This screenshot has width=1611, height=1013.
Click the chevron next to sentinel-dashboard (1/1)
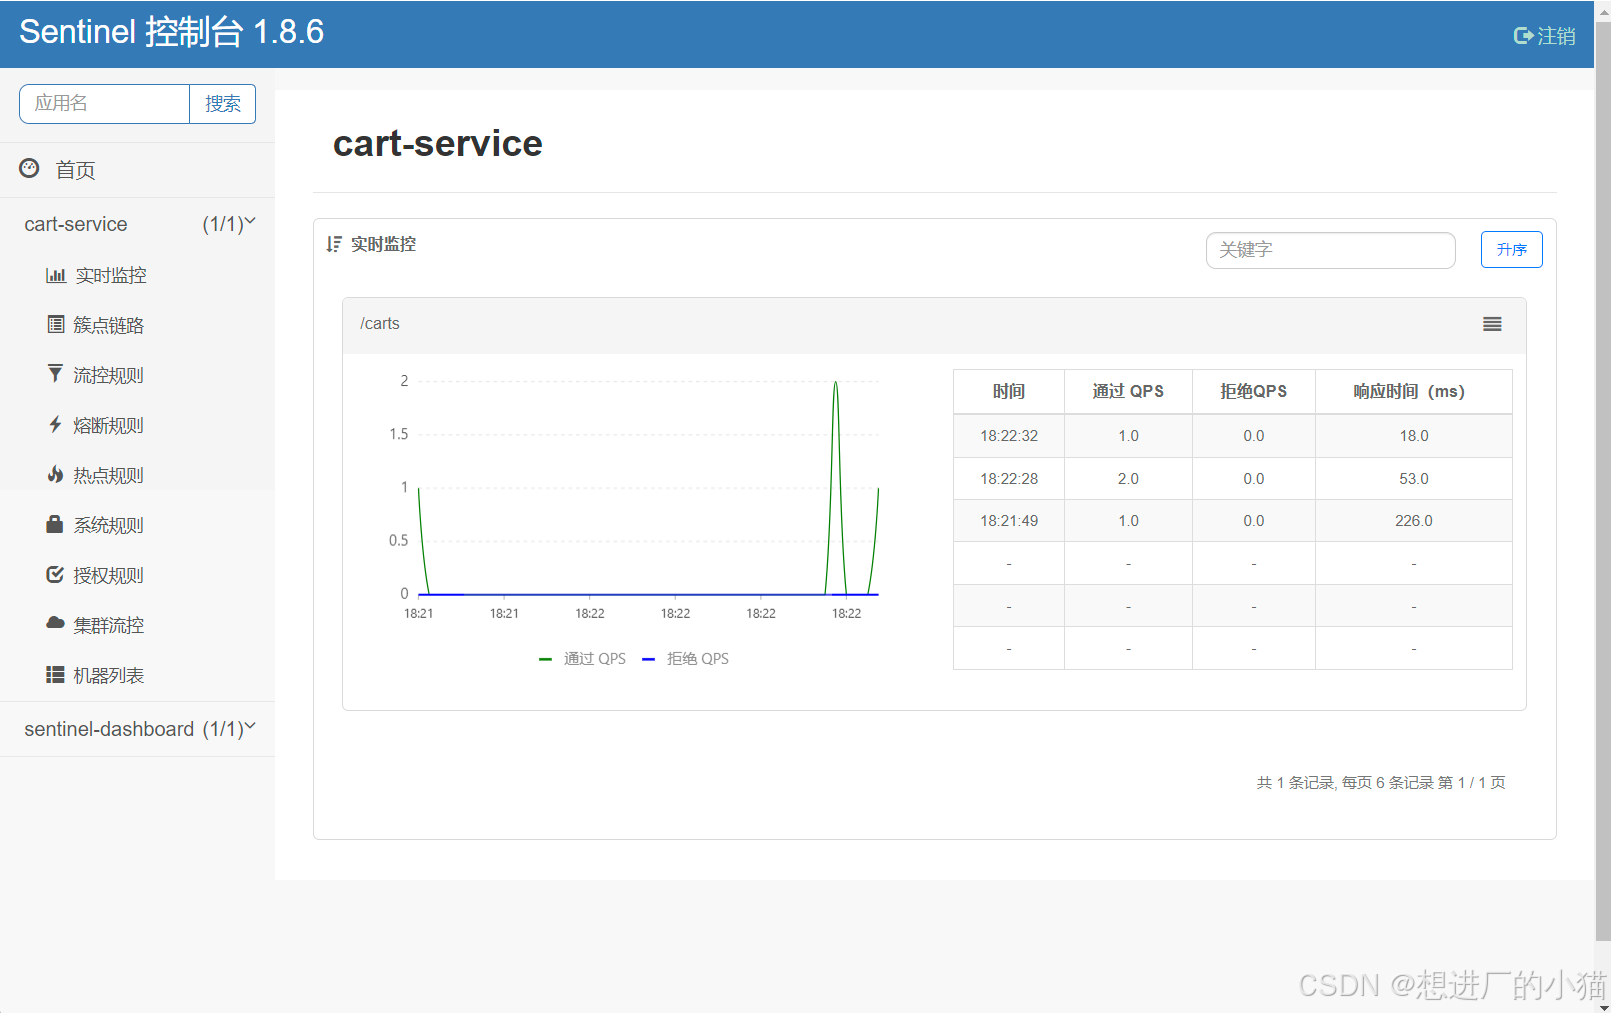250,726
